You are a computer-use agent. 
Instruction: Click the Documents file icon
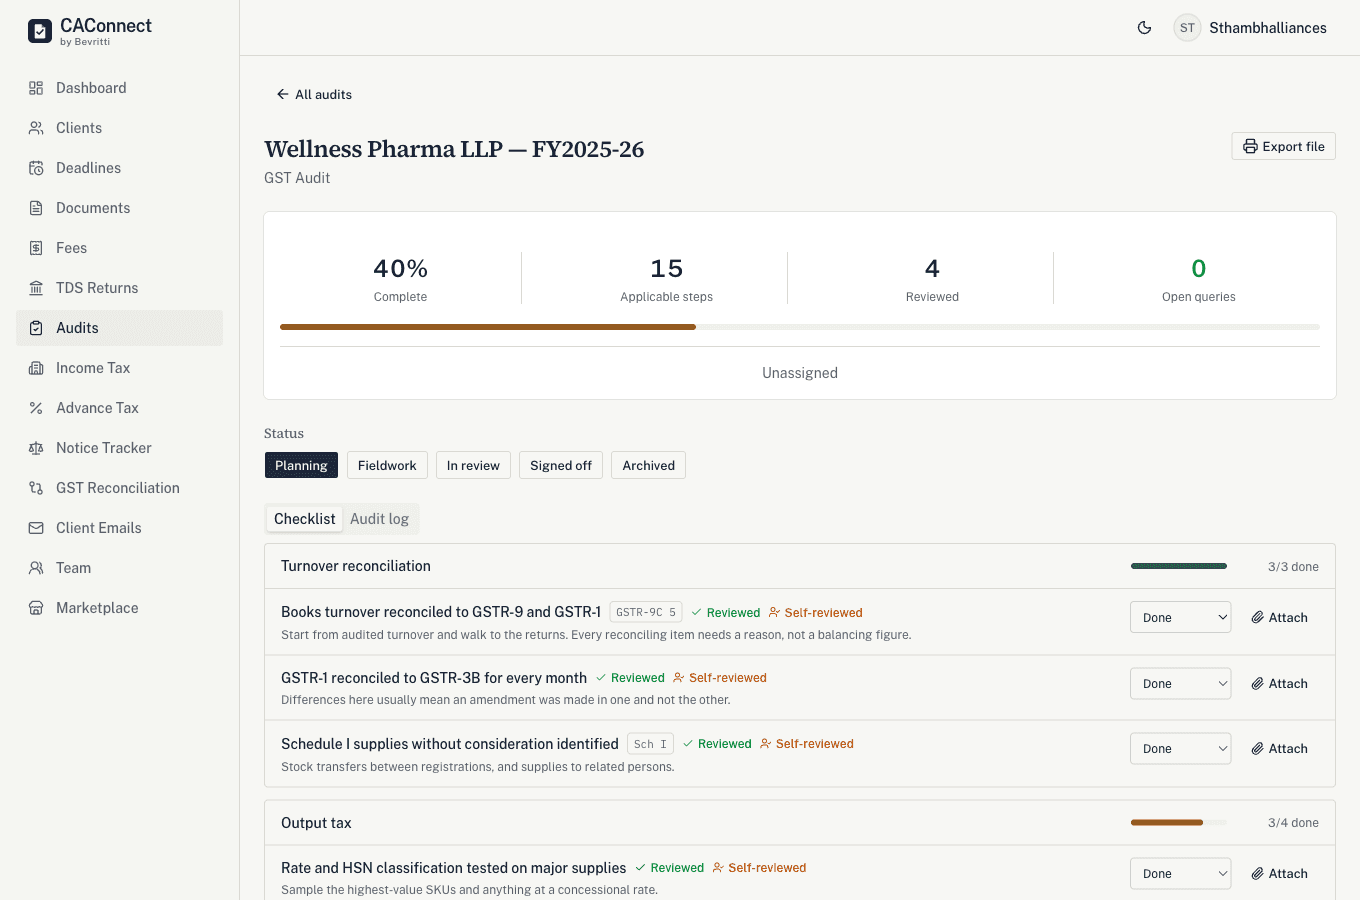(x=36, y=208)
